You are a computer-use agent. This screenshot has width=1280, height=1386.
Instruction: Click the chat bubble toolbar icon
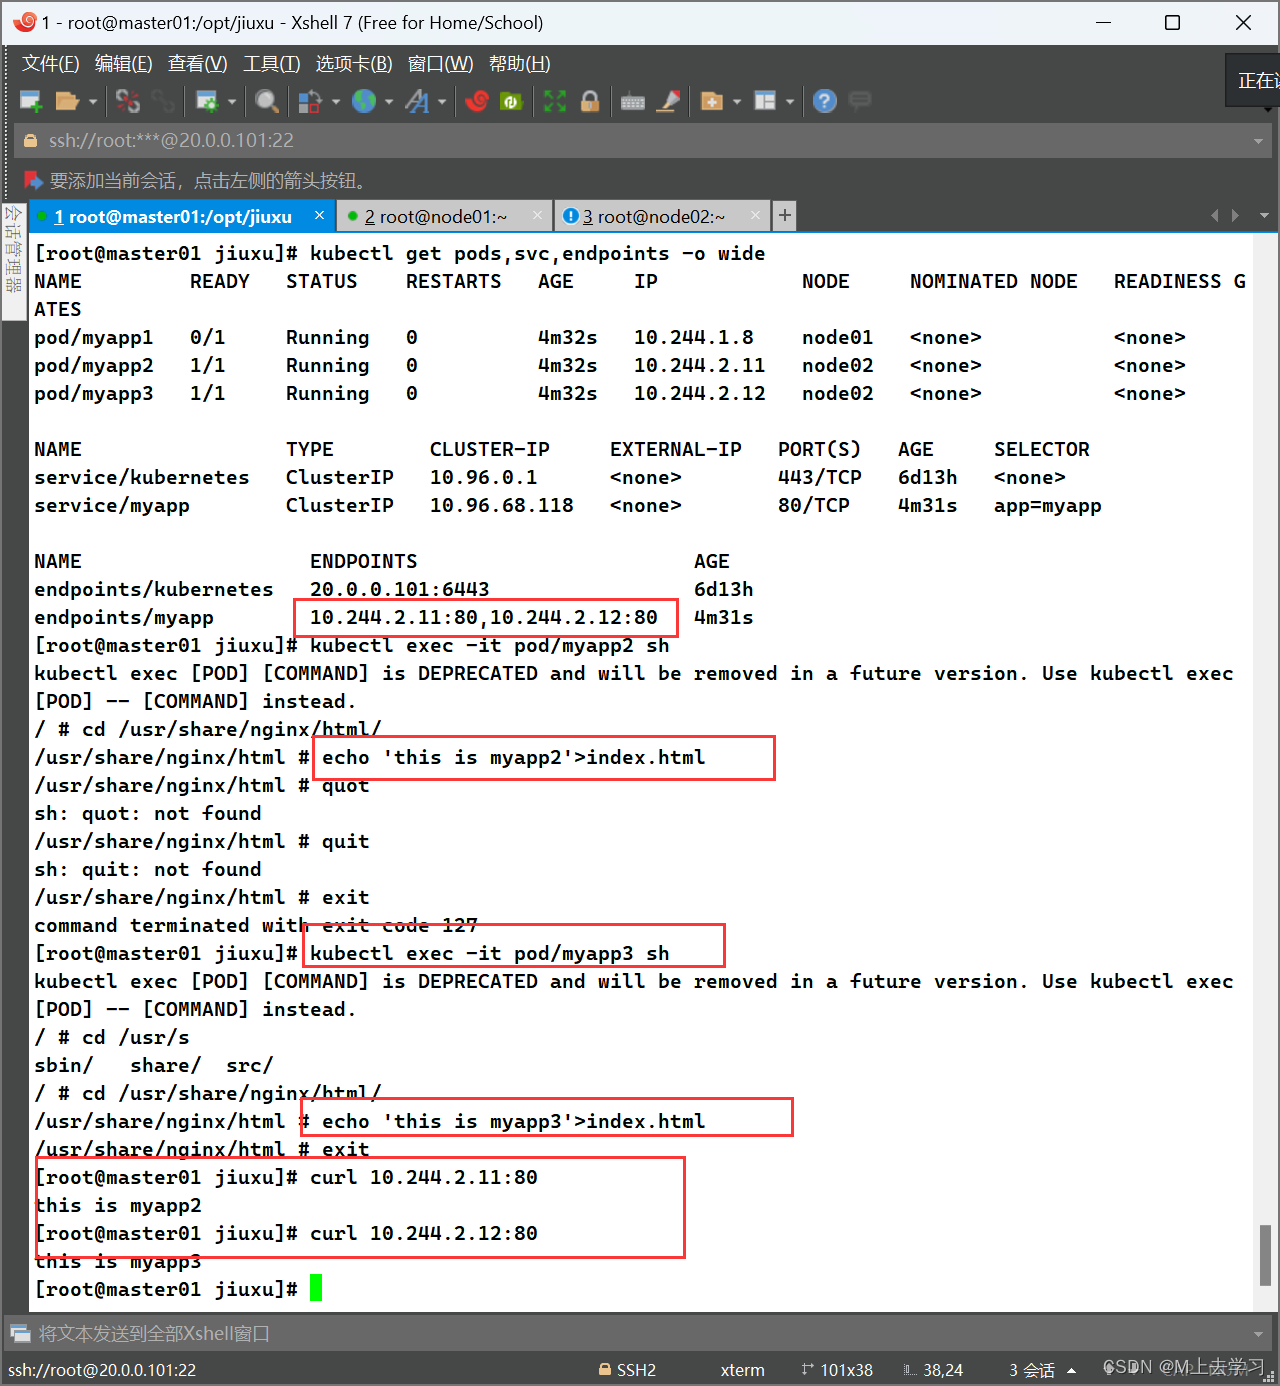pos(860,100)
